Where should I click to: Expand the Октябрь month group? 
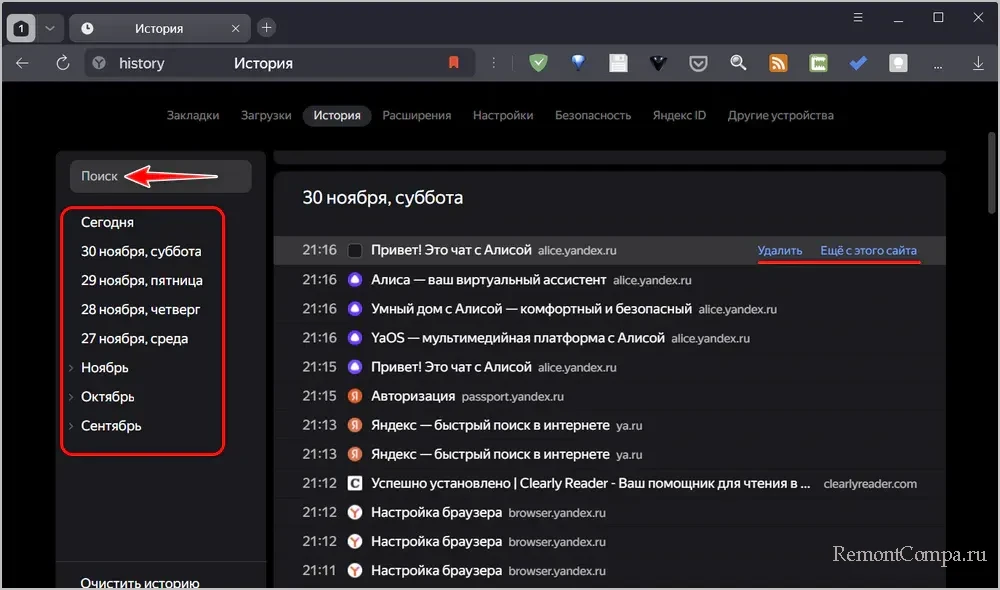click(x=71, y=397)
